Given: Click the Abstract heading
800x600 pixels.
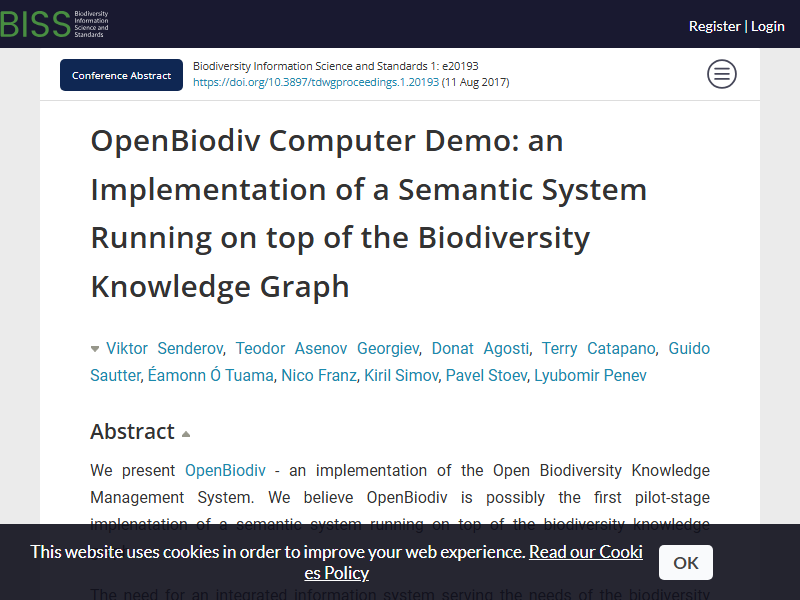Looking at the screenshot, I should 132,432.
